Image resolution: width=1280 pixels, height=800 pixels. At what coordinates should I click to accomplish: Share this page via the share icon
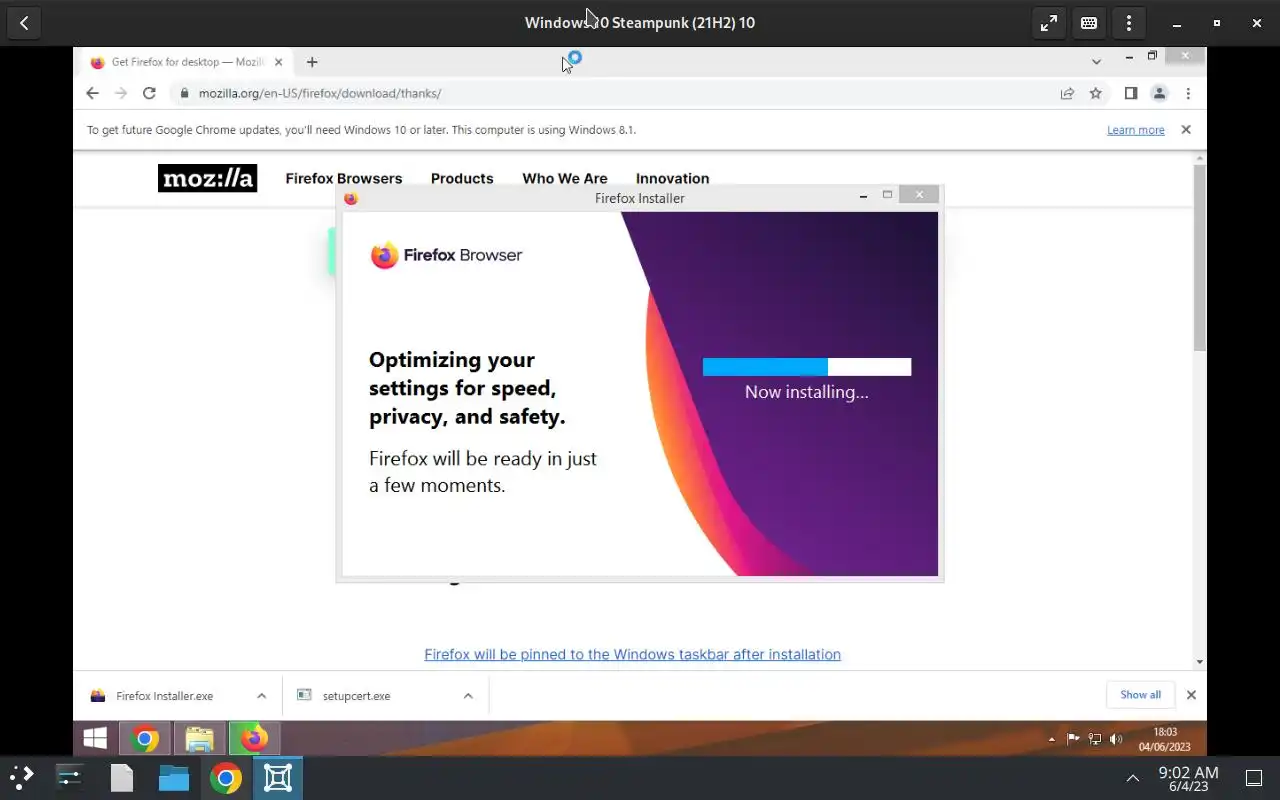point(1067,93)
